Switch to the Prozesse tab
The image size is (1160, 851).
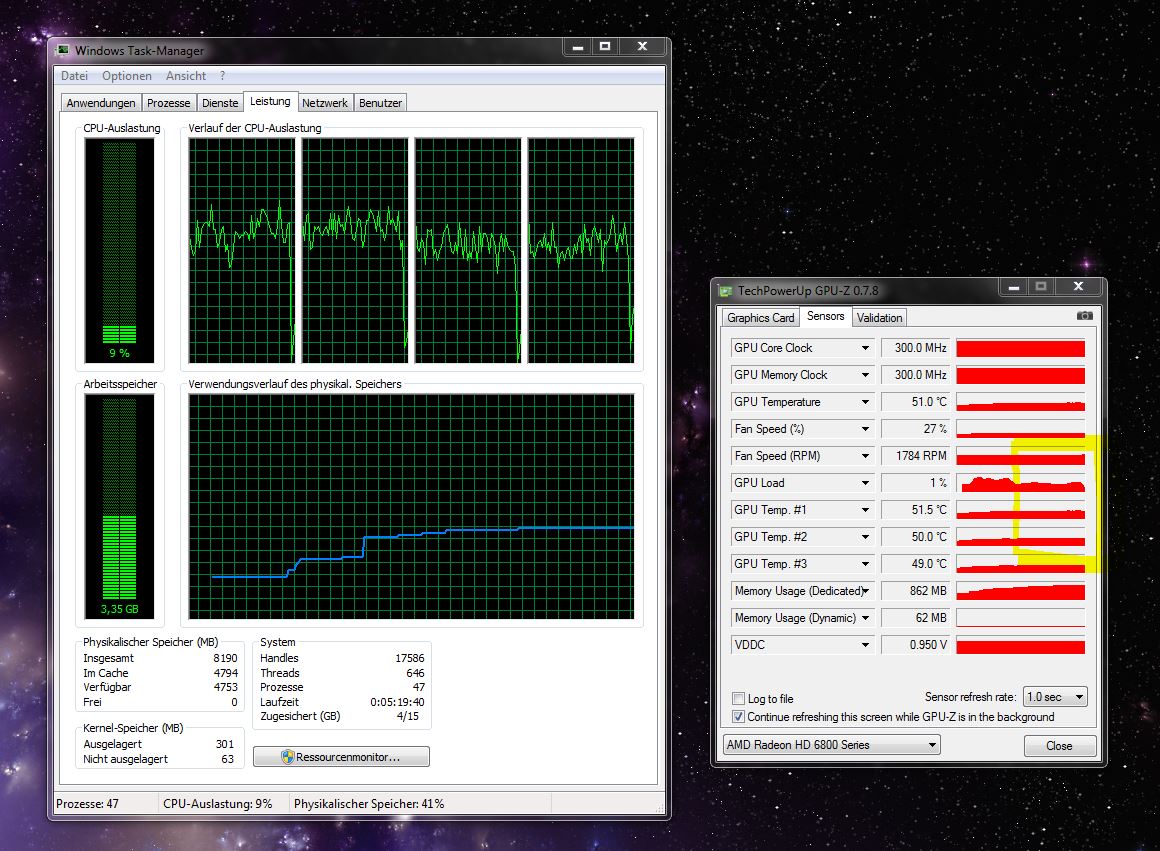(x=169, y=103)
